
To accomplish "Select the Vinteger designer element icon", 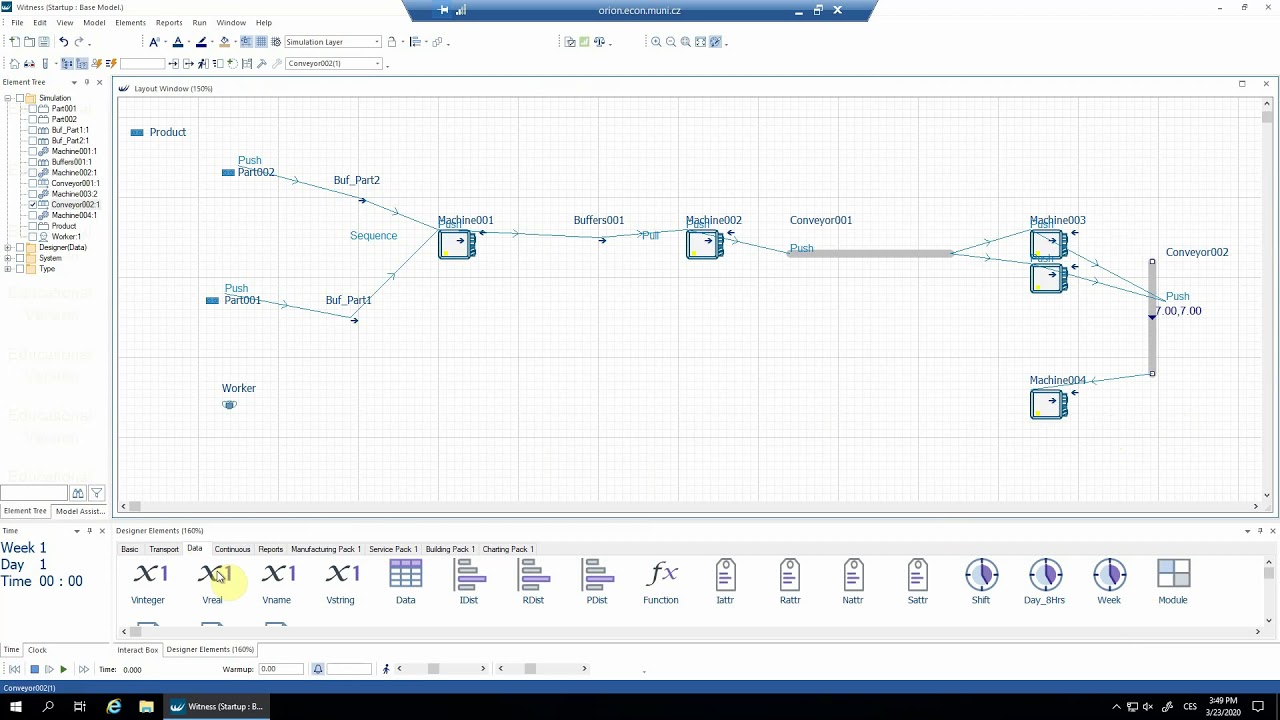I will 150,574.
